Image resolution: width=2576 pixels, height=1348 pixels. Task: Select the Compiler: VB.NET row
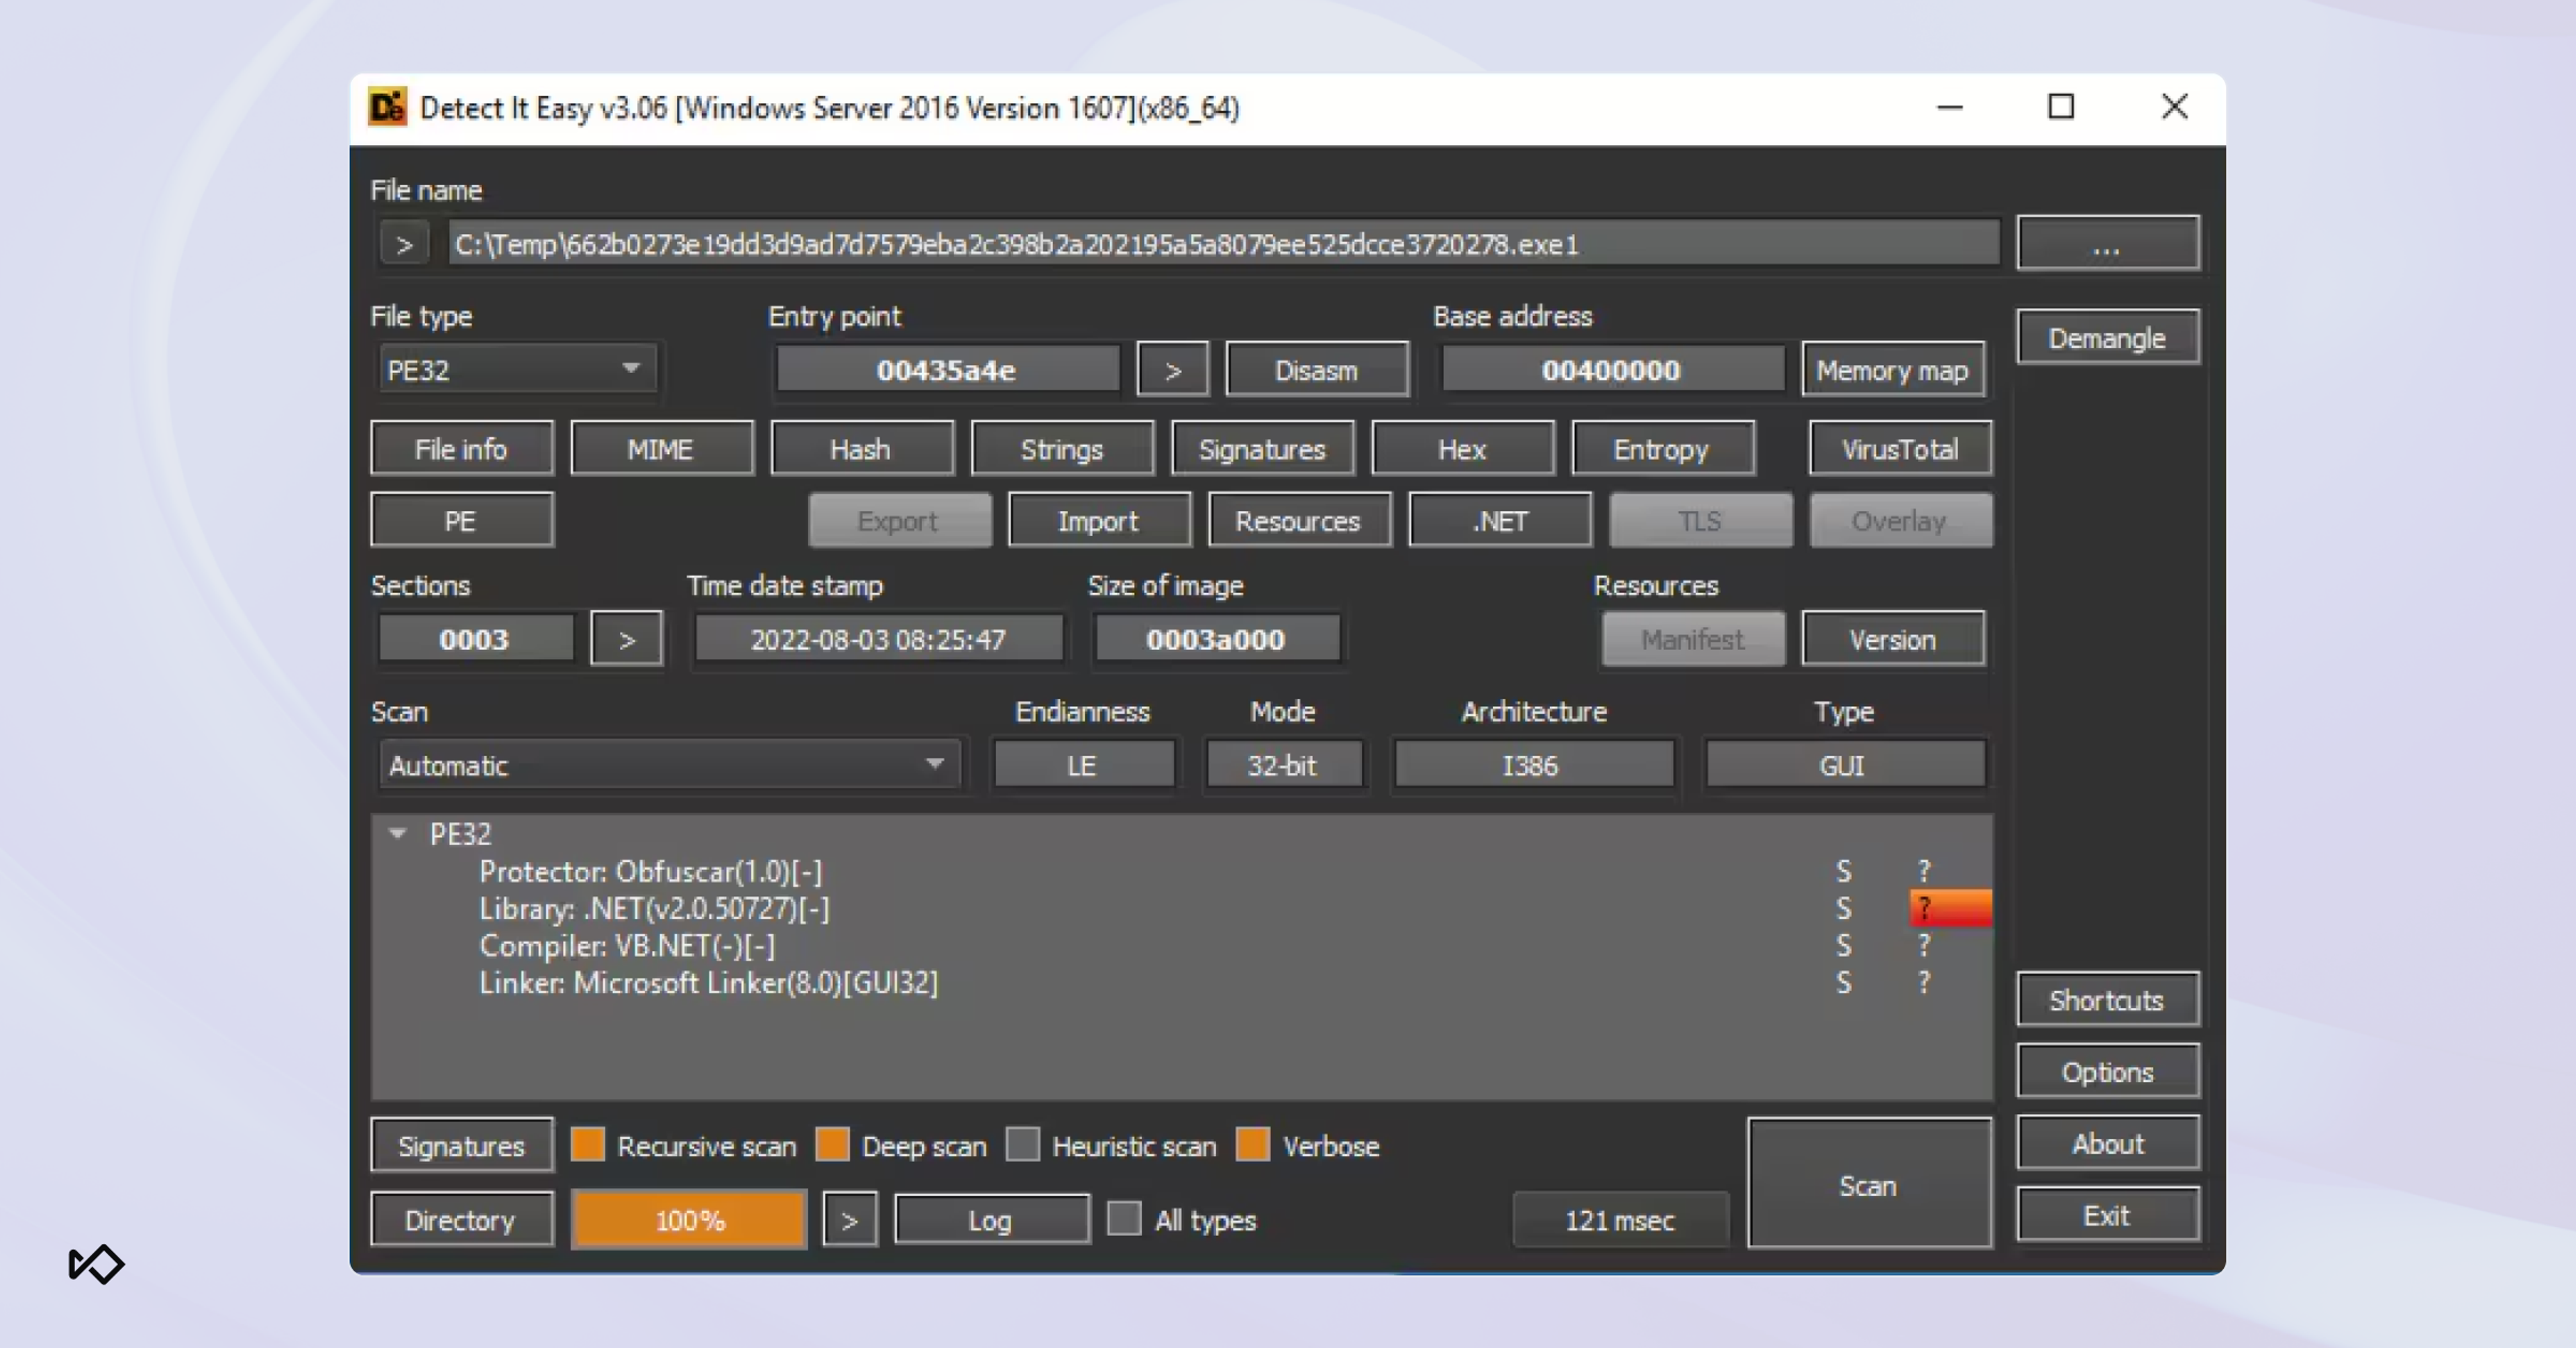coord(627,946)
